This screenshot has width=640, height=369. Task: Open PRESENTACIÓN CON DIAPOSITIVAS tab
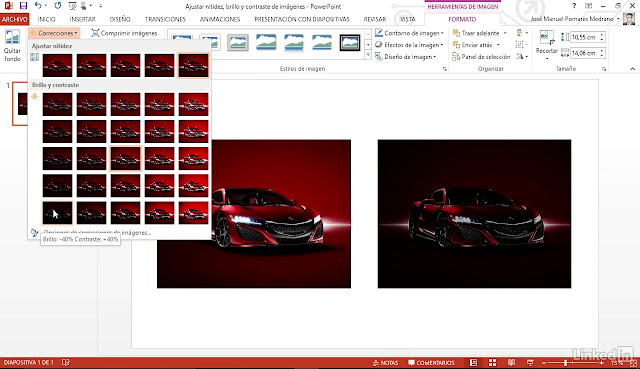(x=302, y=19)
